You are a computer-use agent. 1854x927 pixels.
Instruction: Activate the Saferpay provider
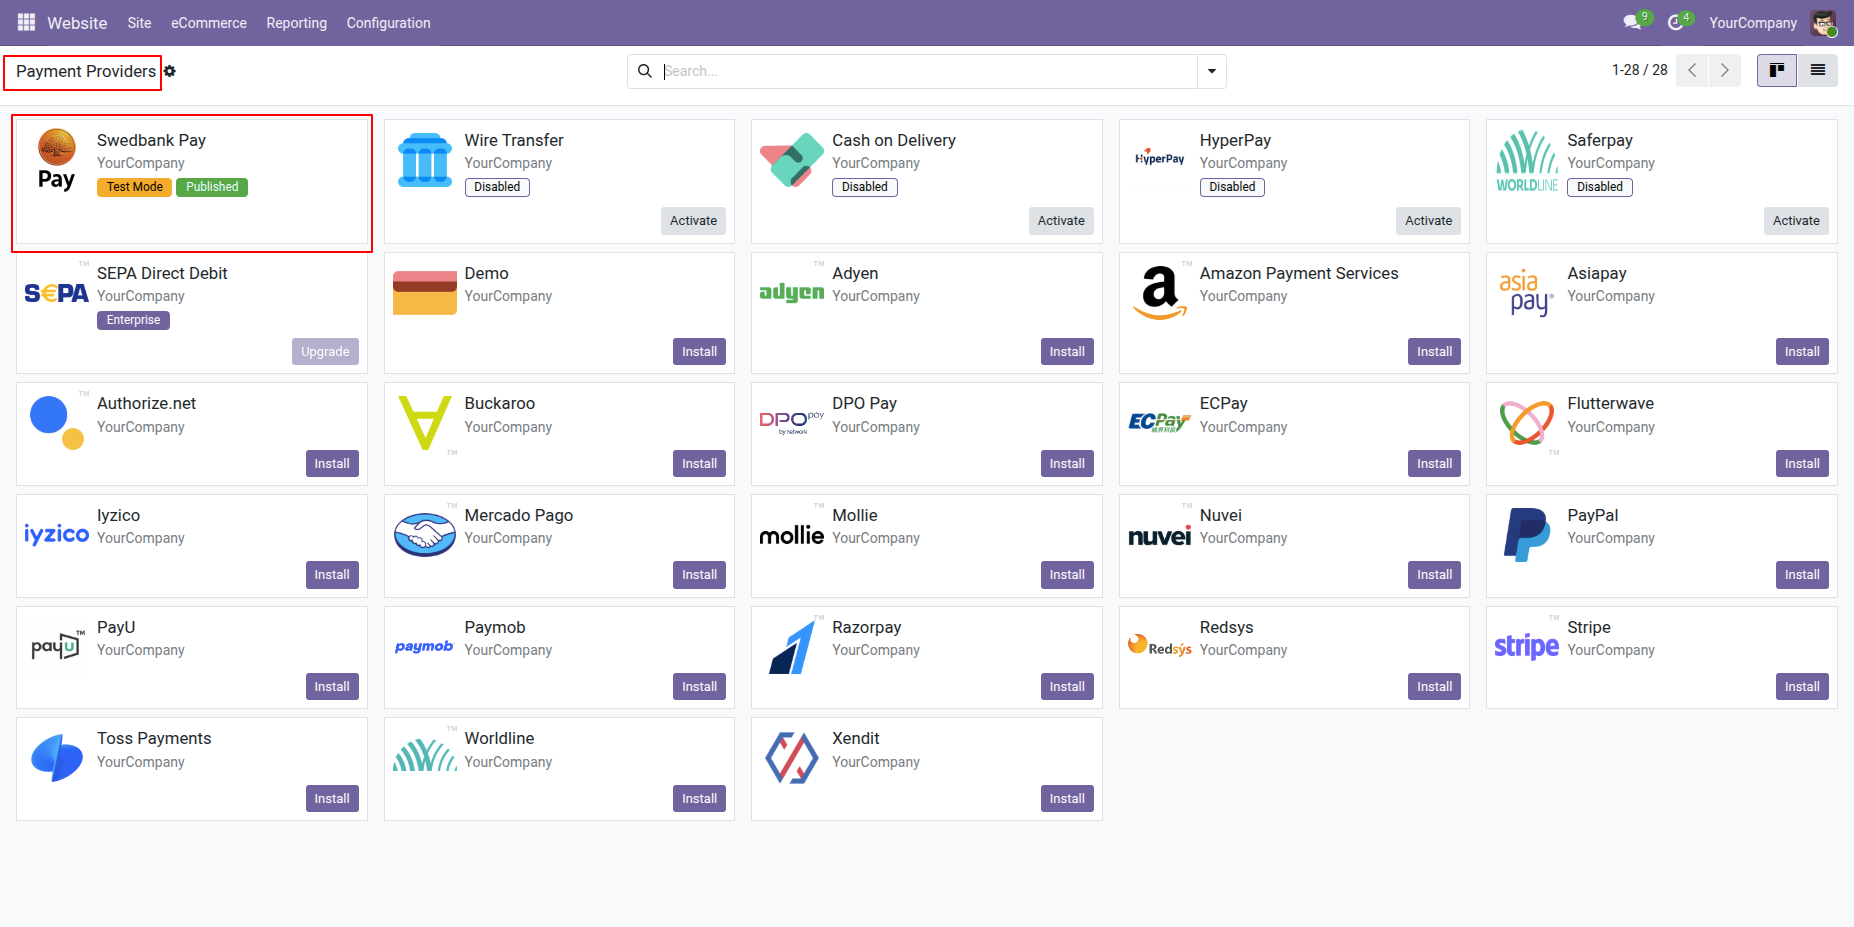(1796, 221)
